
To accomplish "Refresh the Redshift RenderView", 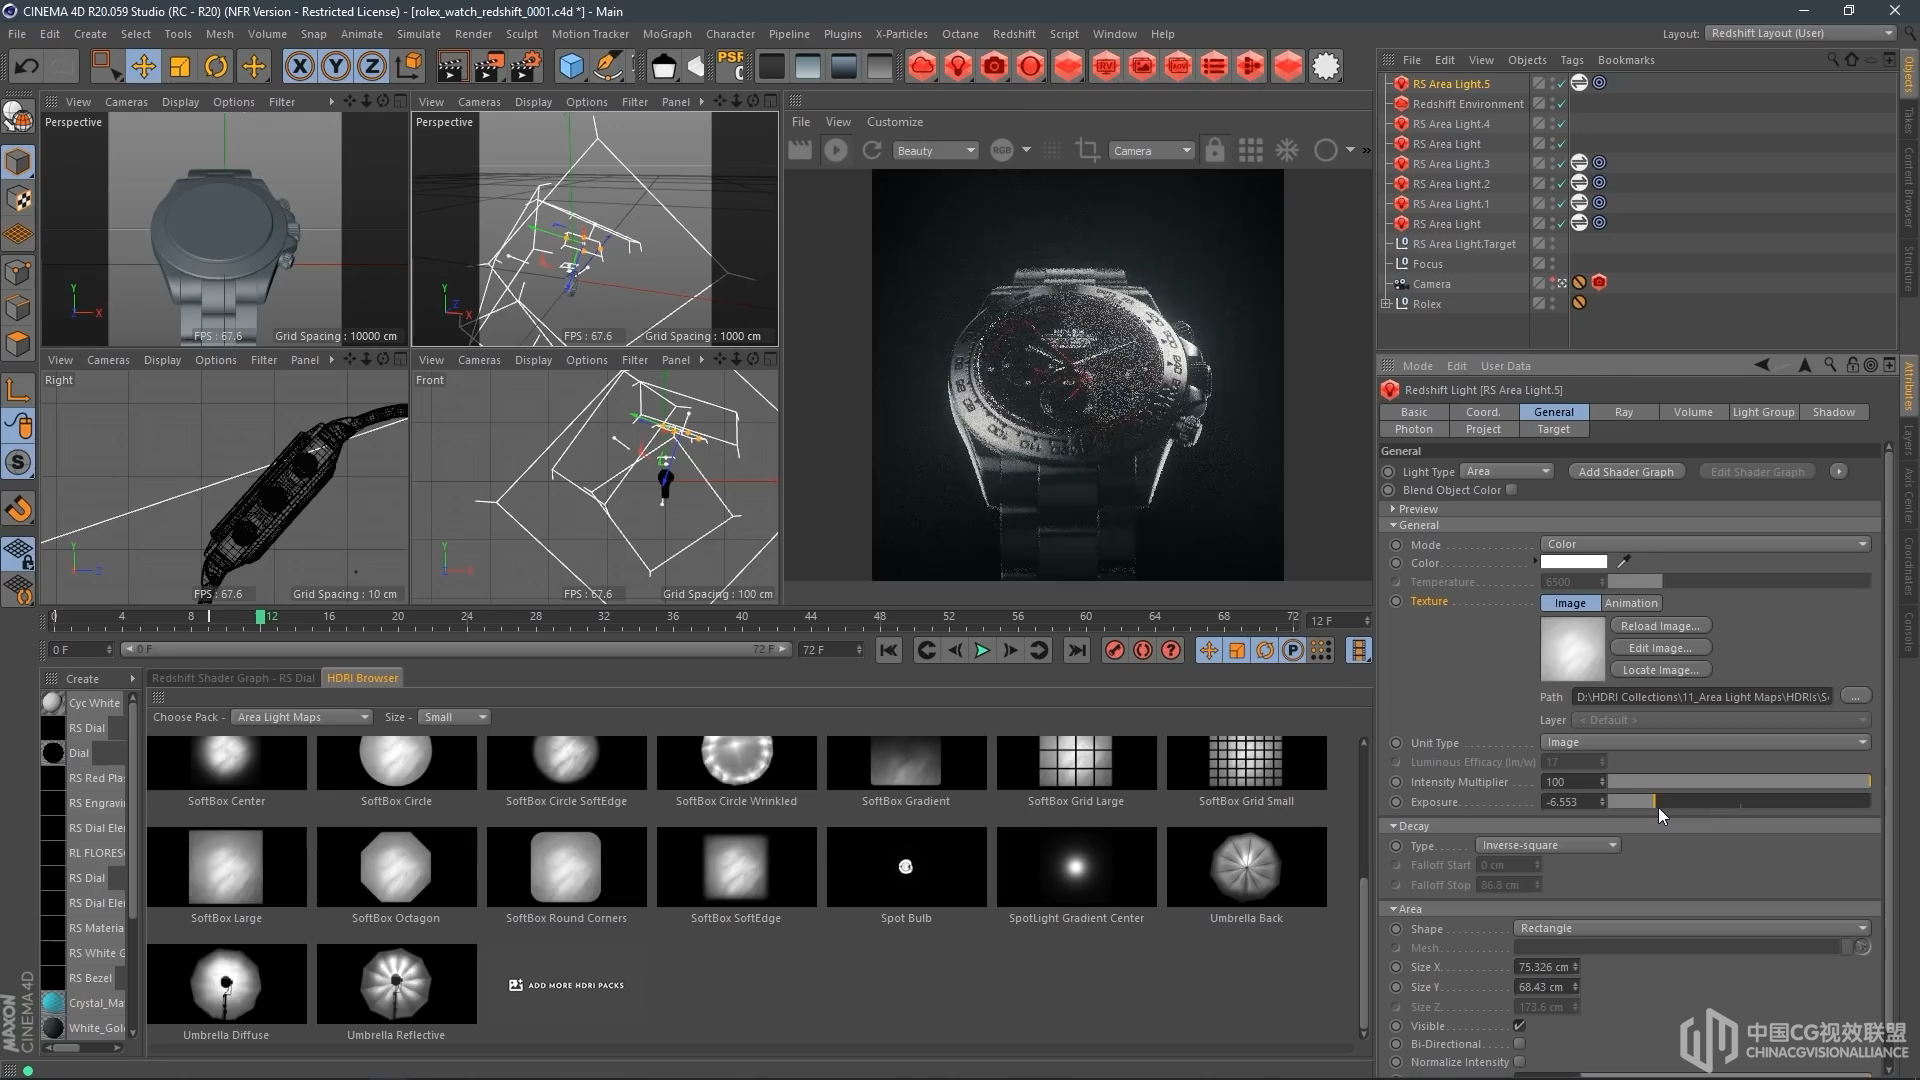I will coord(872,150).
